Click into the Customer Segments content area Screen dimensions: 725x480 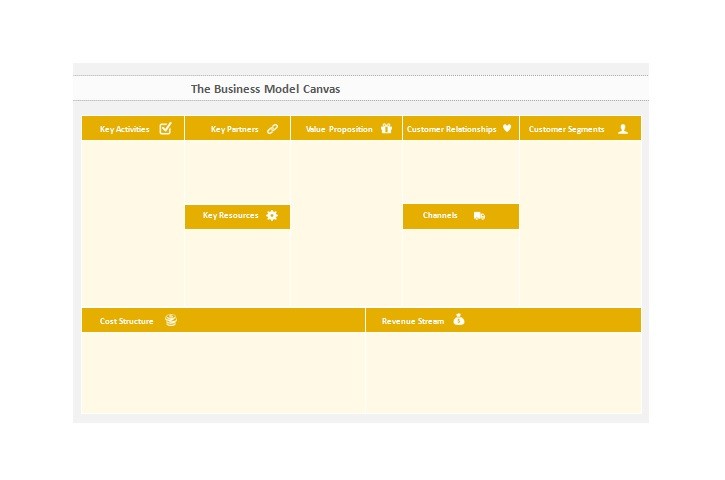tap(580, 223)
